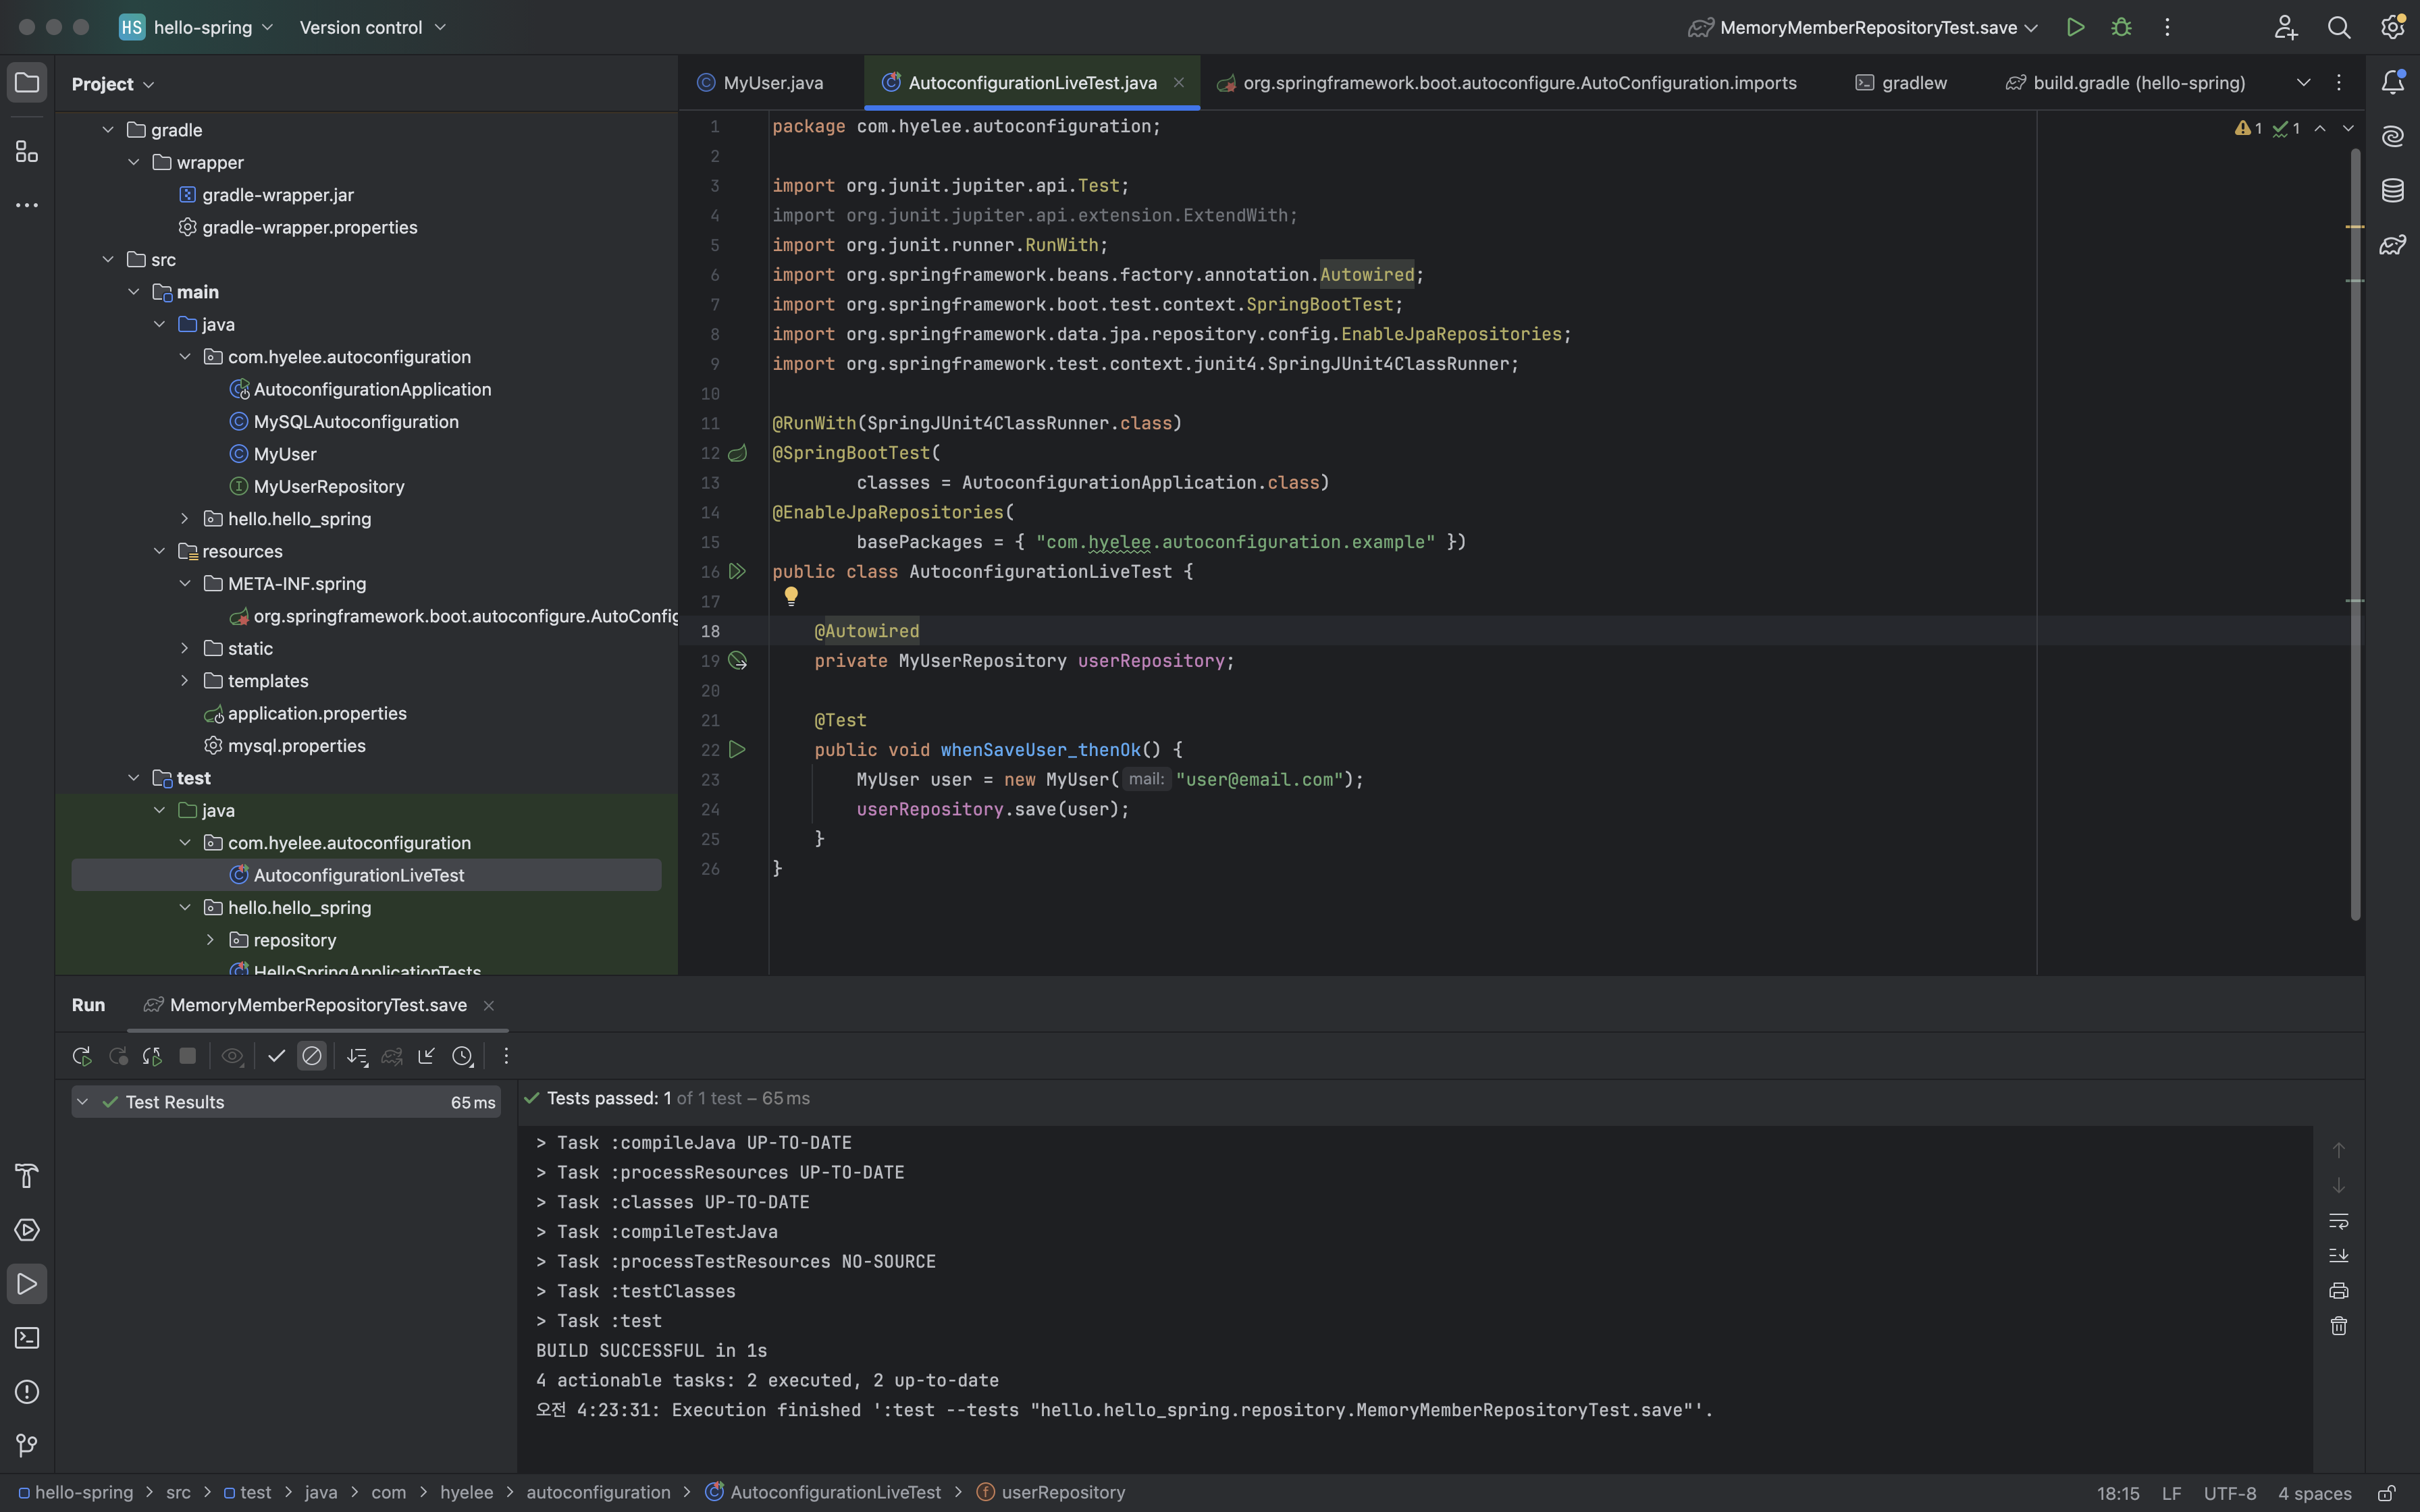Toggle Show Ignored tests filter button
The height and width of the screenshot is (1512, 2420).
[x=312, y=1056]
